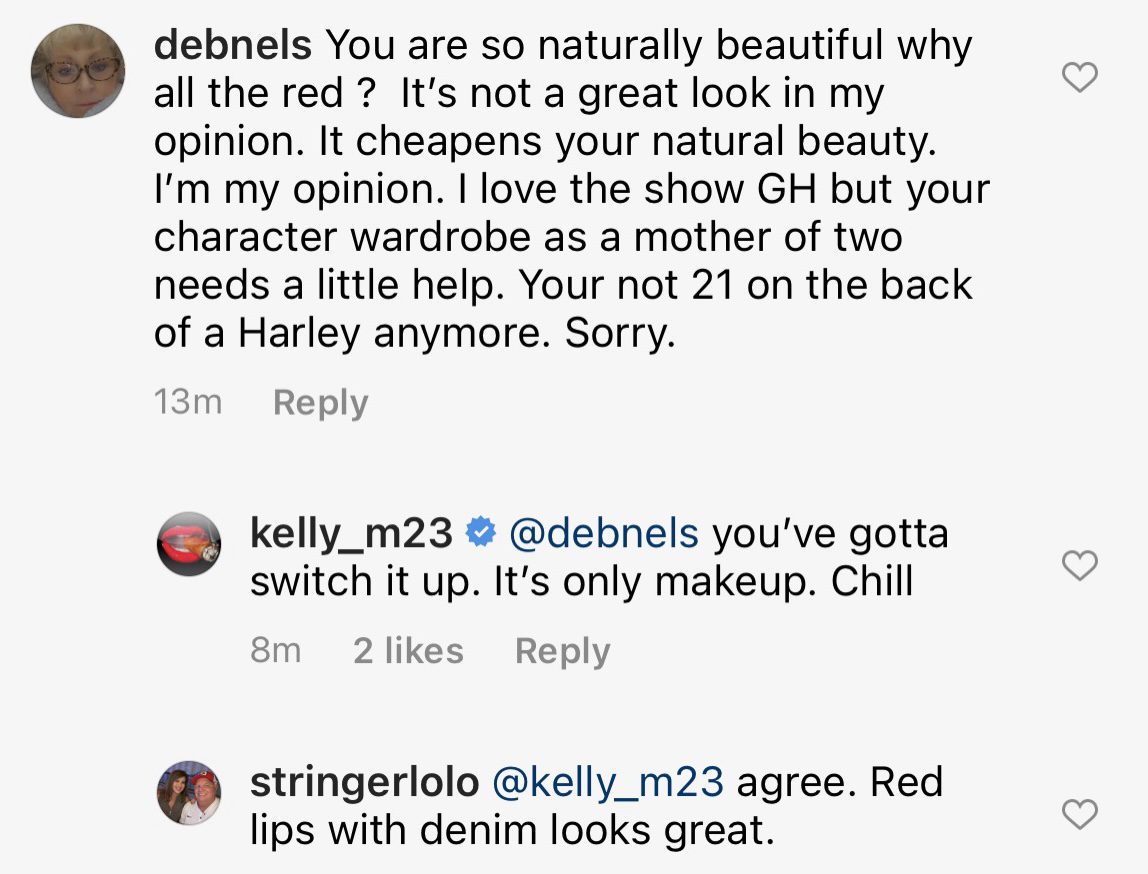1148x874 pixels.
Task: Like stringerlolo's comment via heart icon
Action: pos(1079,814)
